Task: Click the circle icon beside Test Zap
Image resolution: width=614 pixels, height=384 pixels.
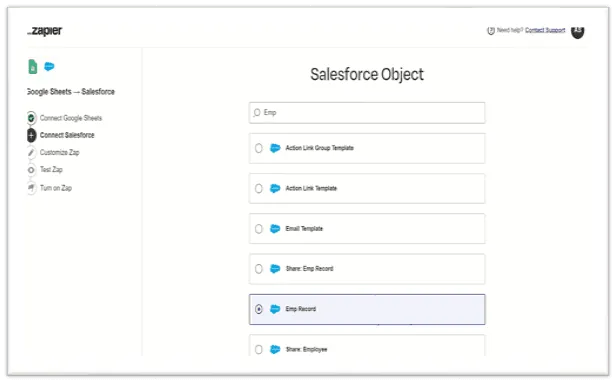Action: pyautogui.click(x=31, y=170)
